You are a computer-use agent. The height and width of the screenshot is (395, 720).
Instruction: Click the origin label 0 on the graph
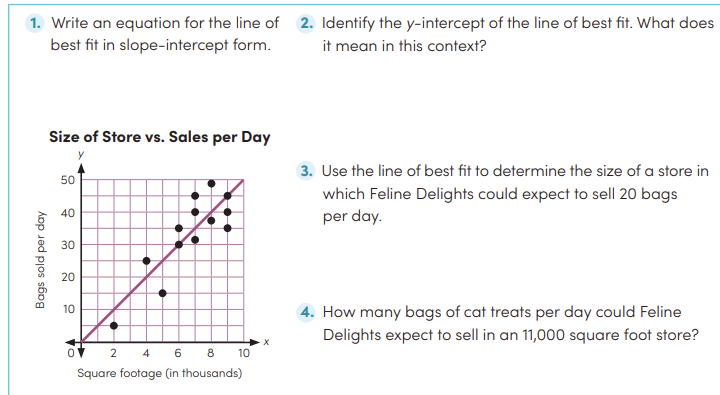[71, 353]
